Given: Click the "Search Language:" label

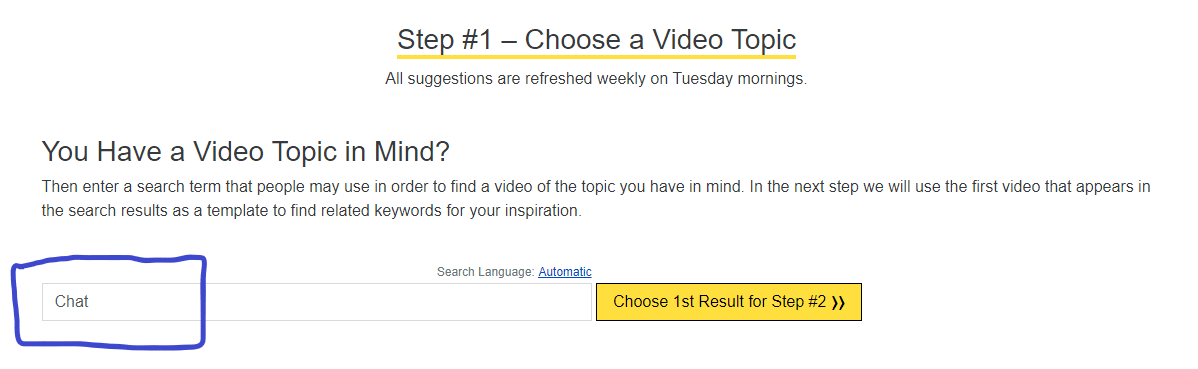Looking at the screenshot, I should (485, 272).
